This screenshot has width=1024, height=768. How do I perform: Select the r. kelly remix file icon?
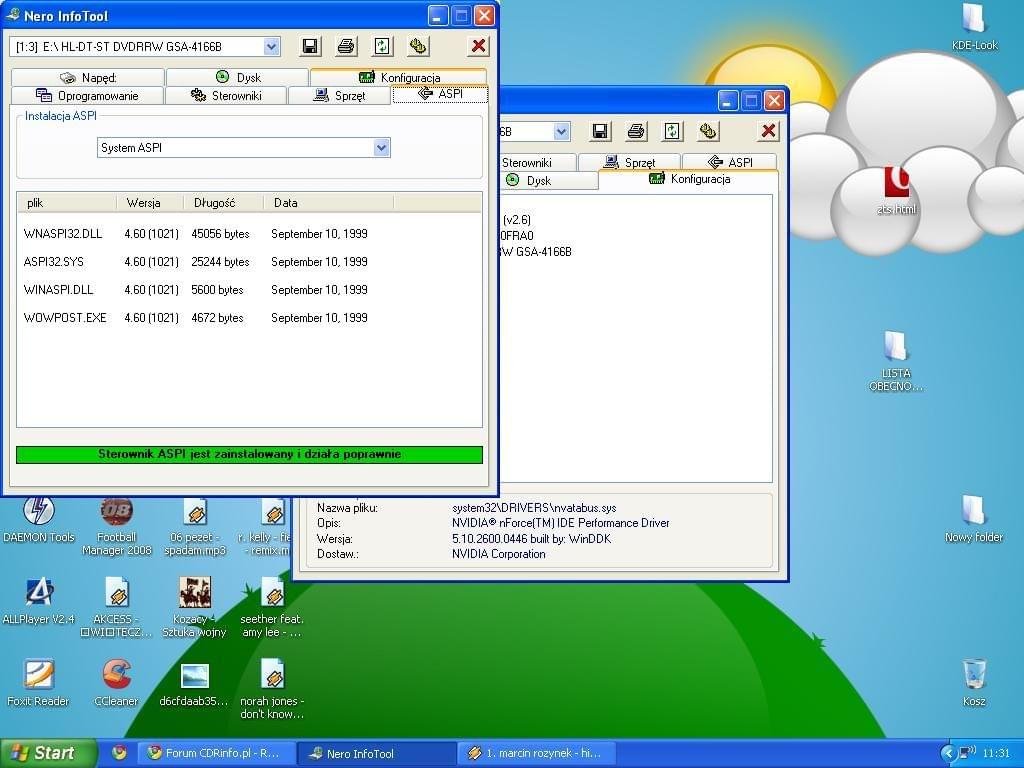coord(265,526)
